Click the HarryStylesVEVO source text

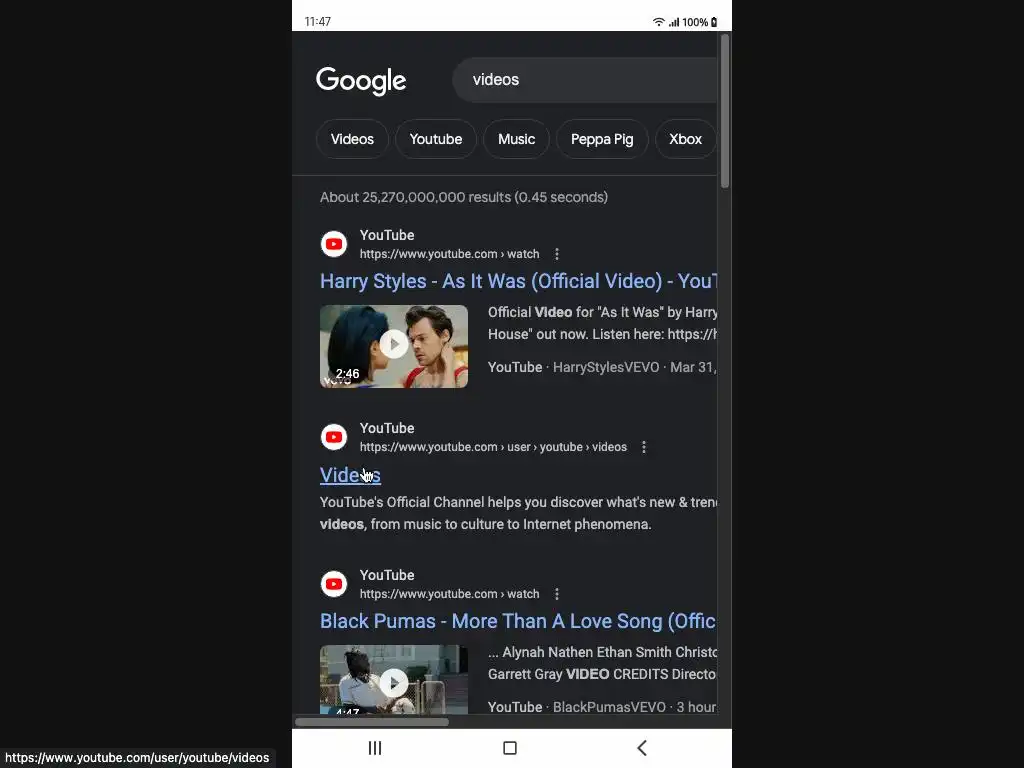(606, 367)
